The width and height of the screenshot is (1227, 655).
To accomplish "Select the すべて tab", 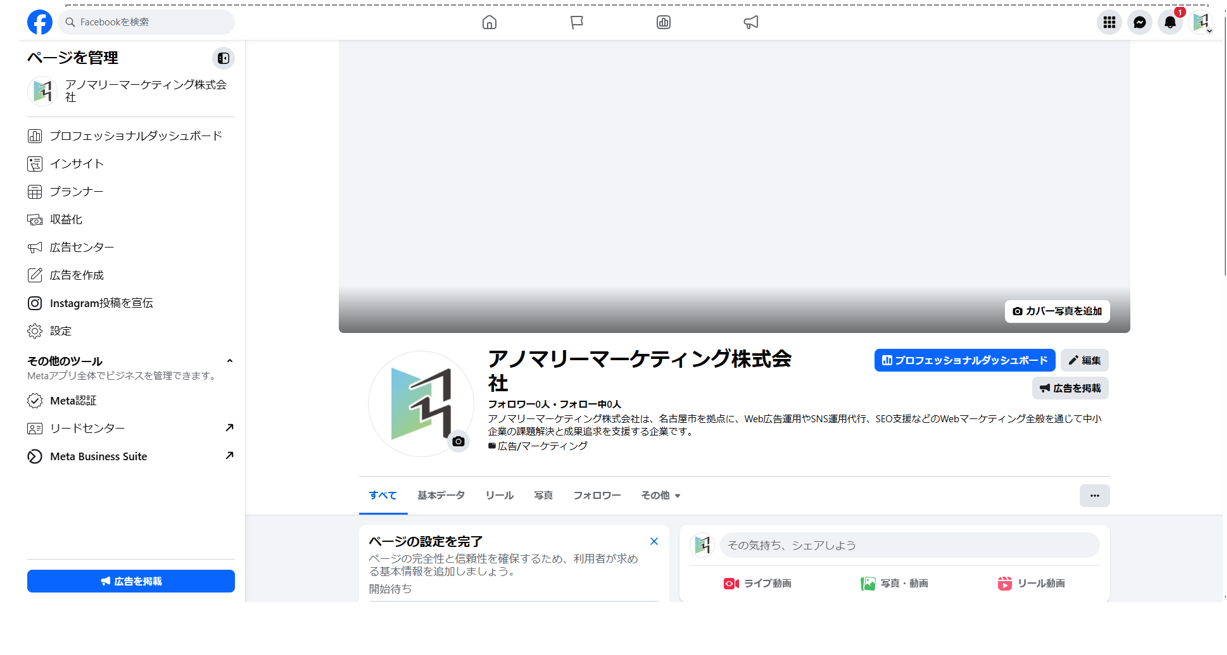I will [x=383, y=496].
